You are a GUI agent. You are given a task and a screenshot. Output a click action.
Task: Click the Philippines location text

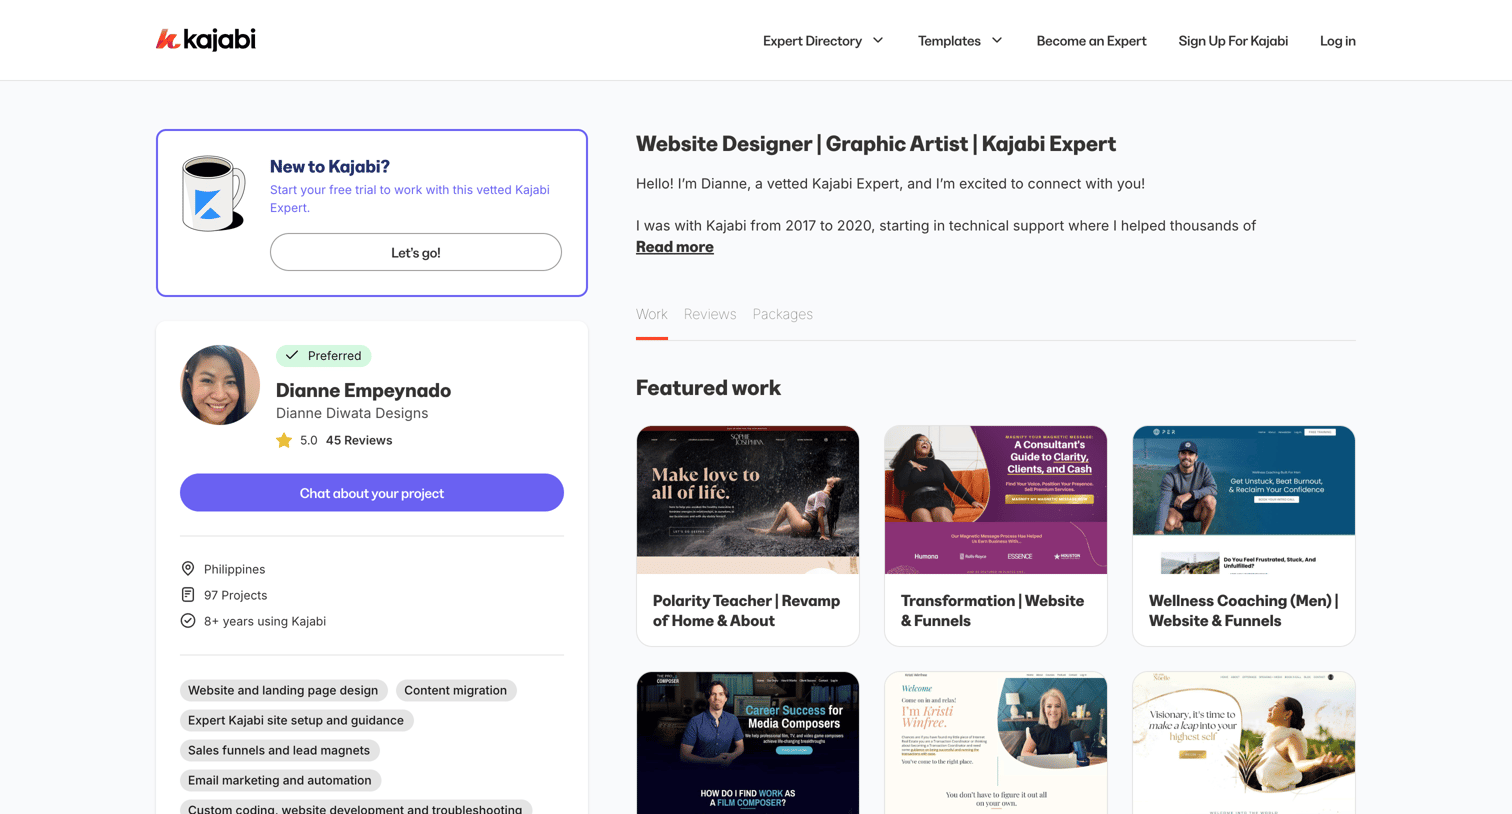(x=235, y=569)
